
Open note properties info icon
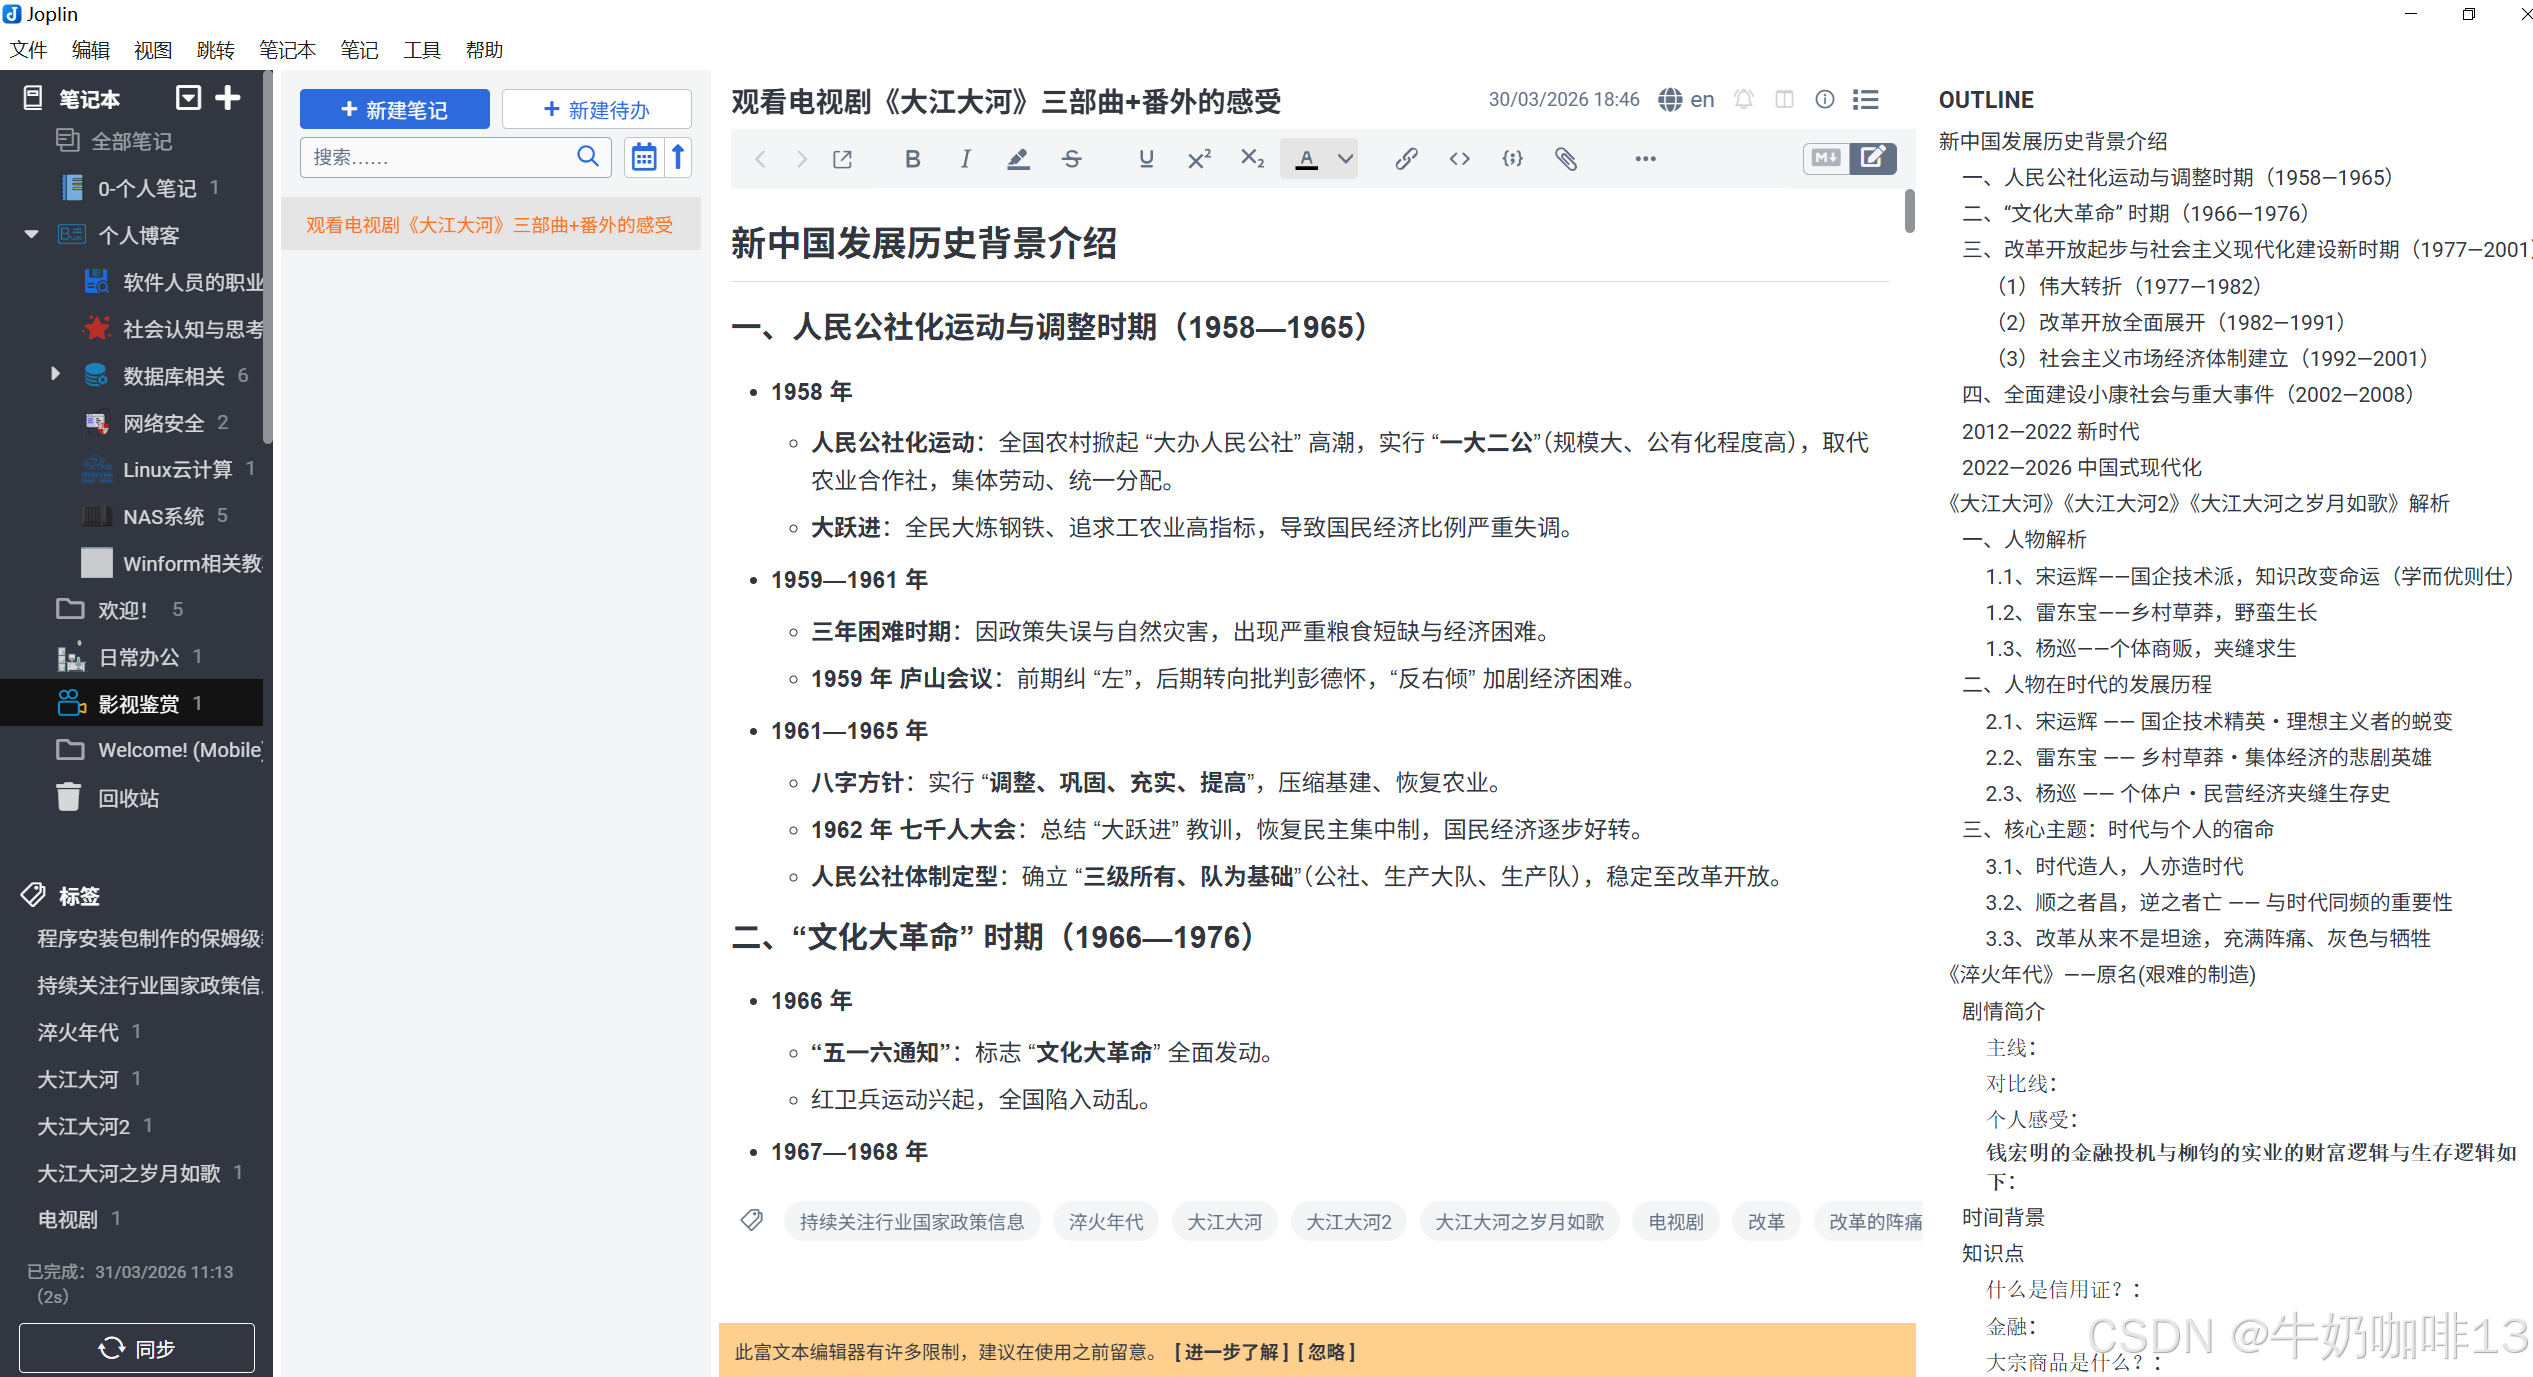pyautogui.click(x=1825, y=99)
